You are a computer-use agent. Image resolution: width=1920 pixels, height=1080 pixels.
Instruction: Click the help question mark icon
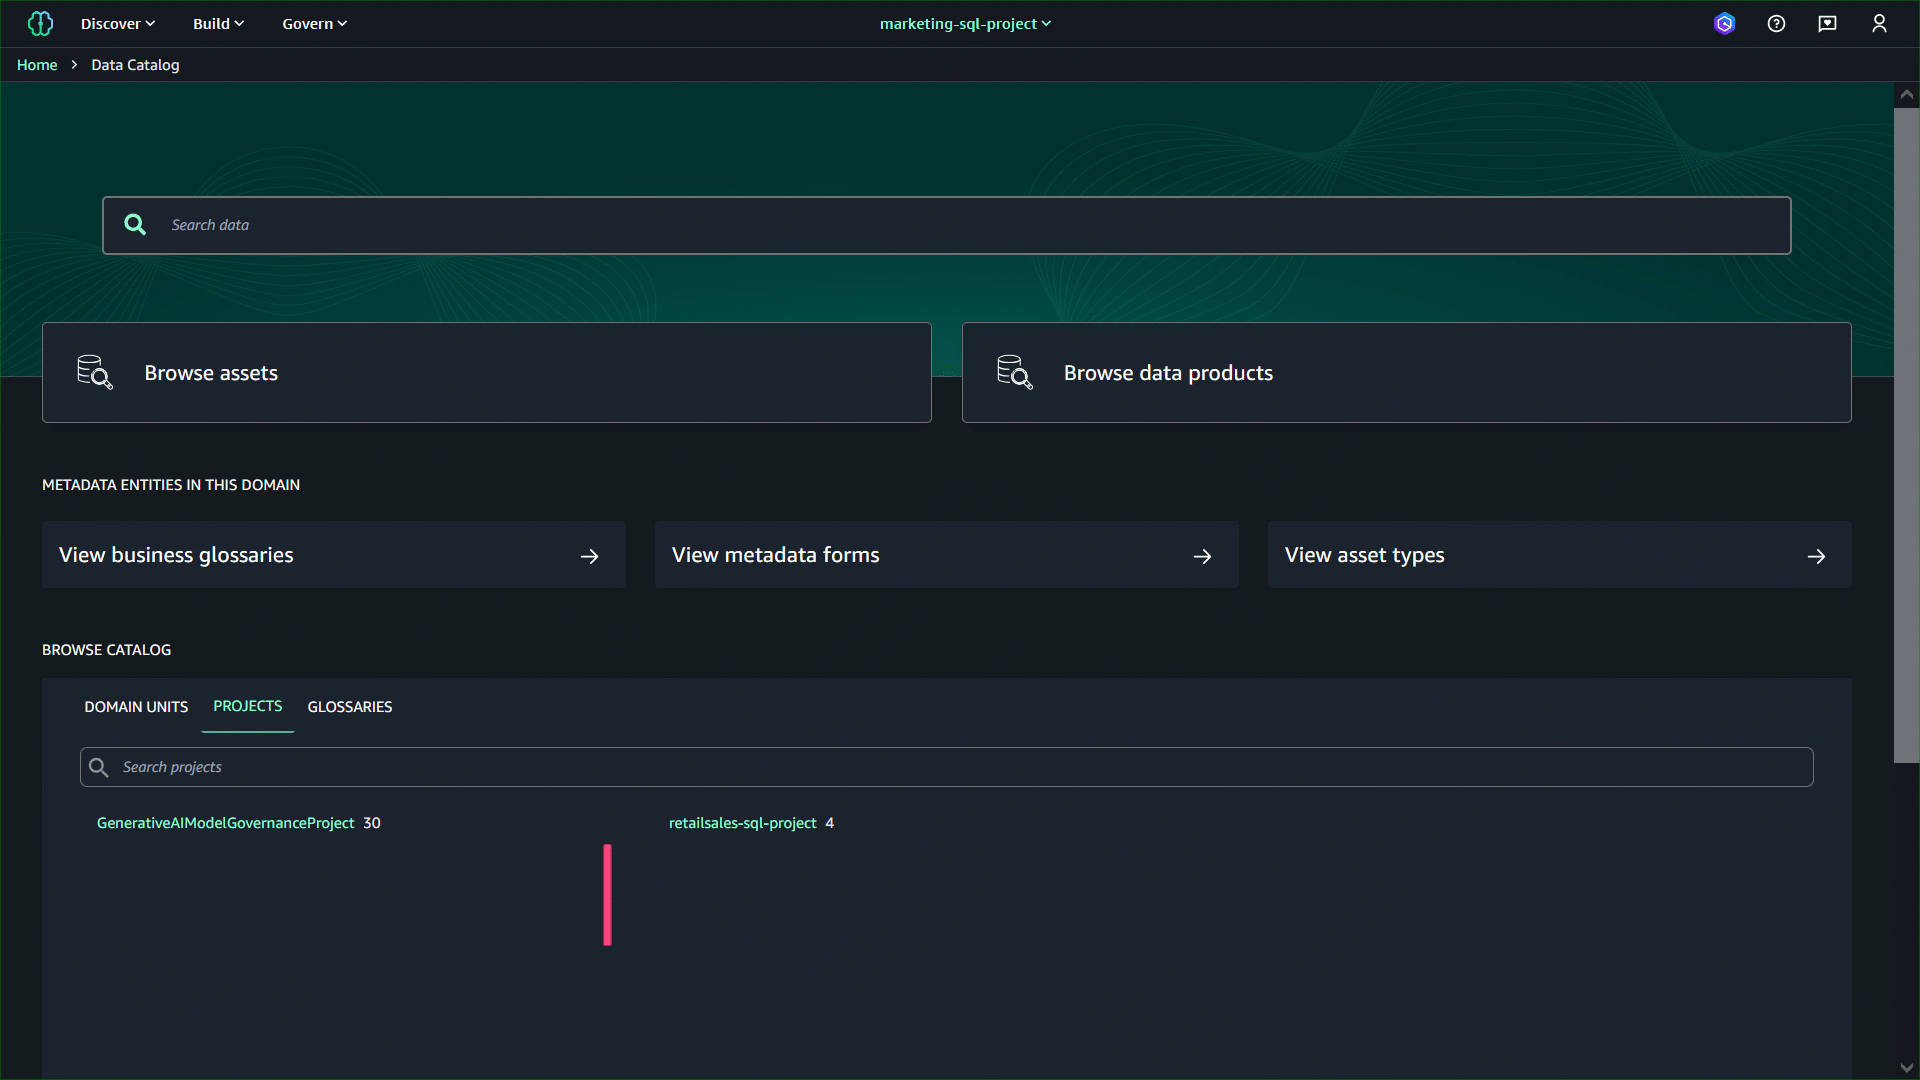(1776, 23)
